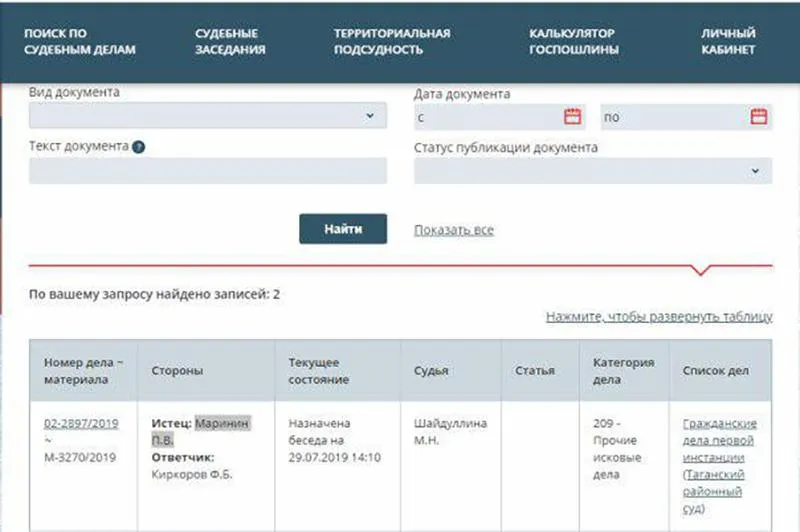Click the date-to field labeled по
The width and height of the screenshot is (800, 532).
click(x=686, y=117)
